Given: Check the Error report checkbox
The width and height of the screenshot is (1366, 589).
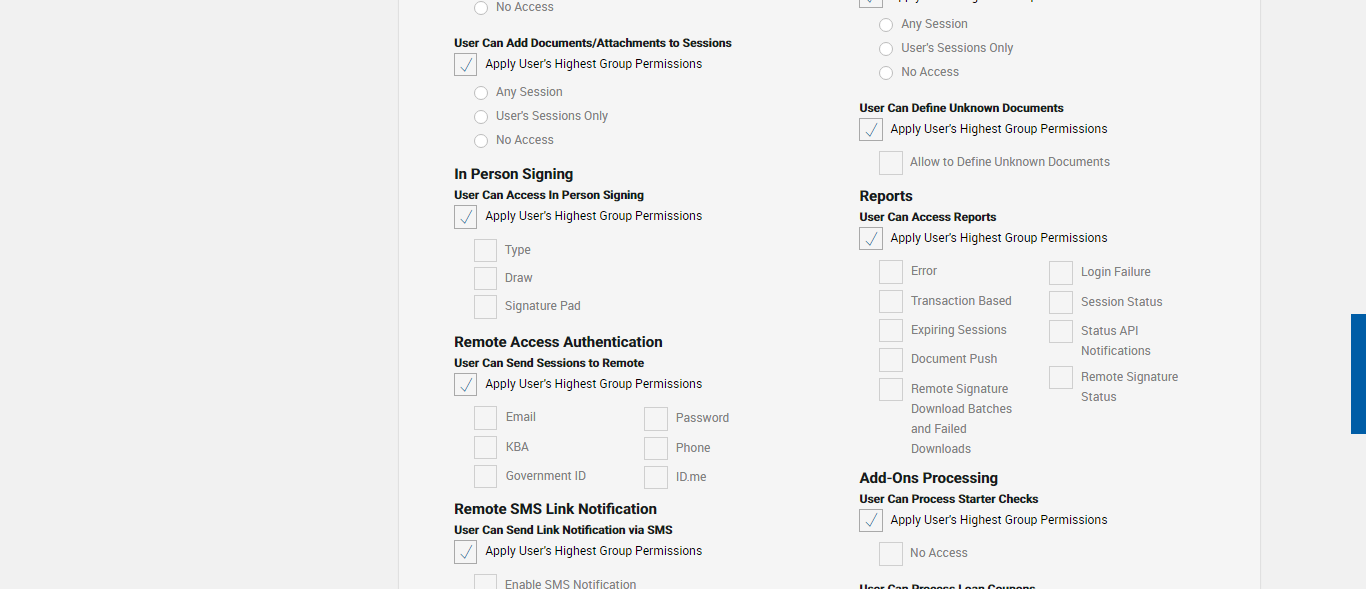Looking at the screenshot, I should tap(890, 271).
